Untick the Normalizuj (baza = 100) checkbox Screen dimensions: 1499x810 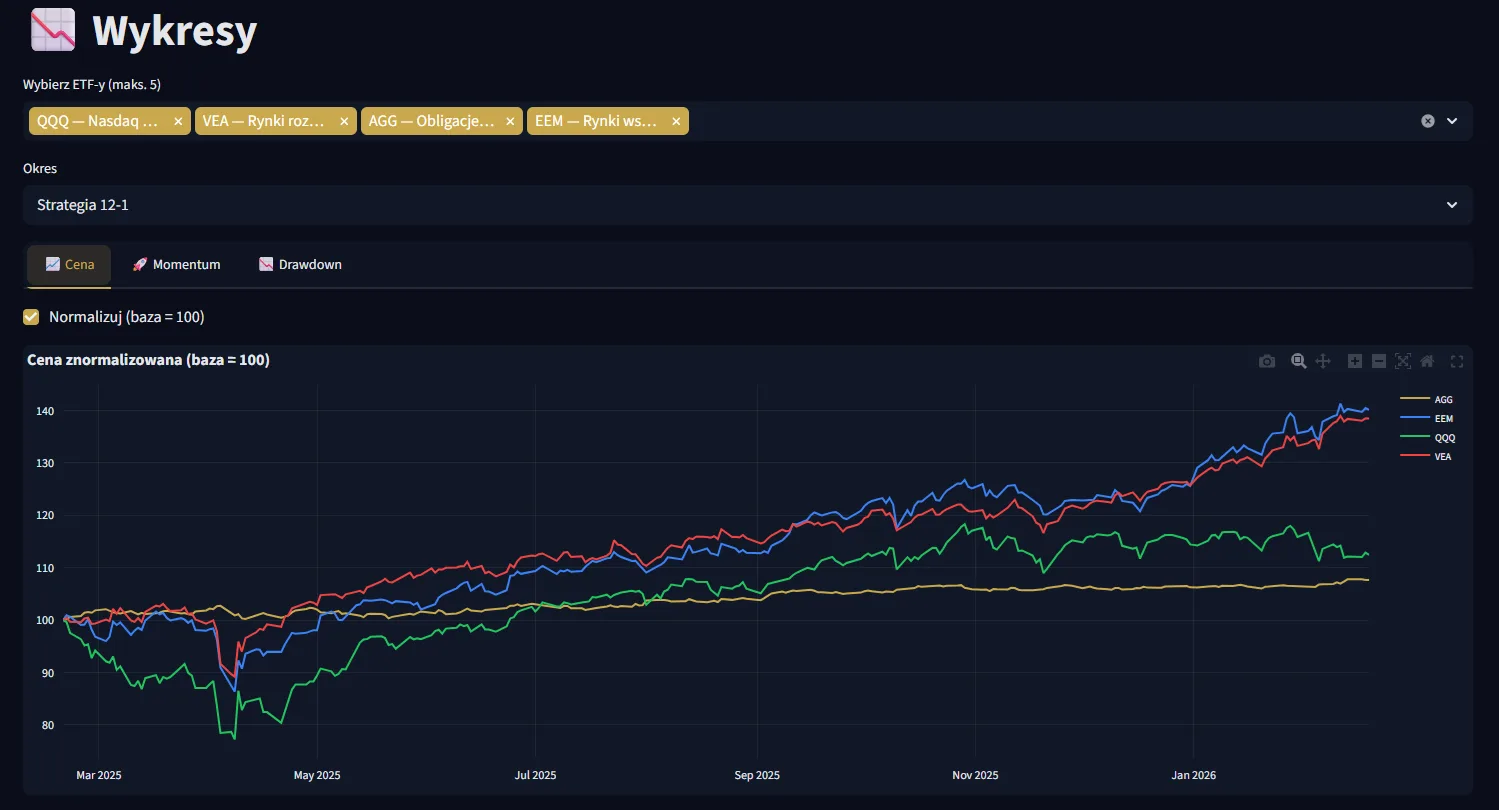pos(31,317)
